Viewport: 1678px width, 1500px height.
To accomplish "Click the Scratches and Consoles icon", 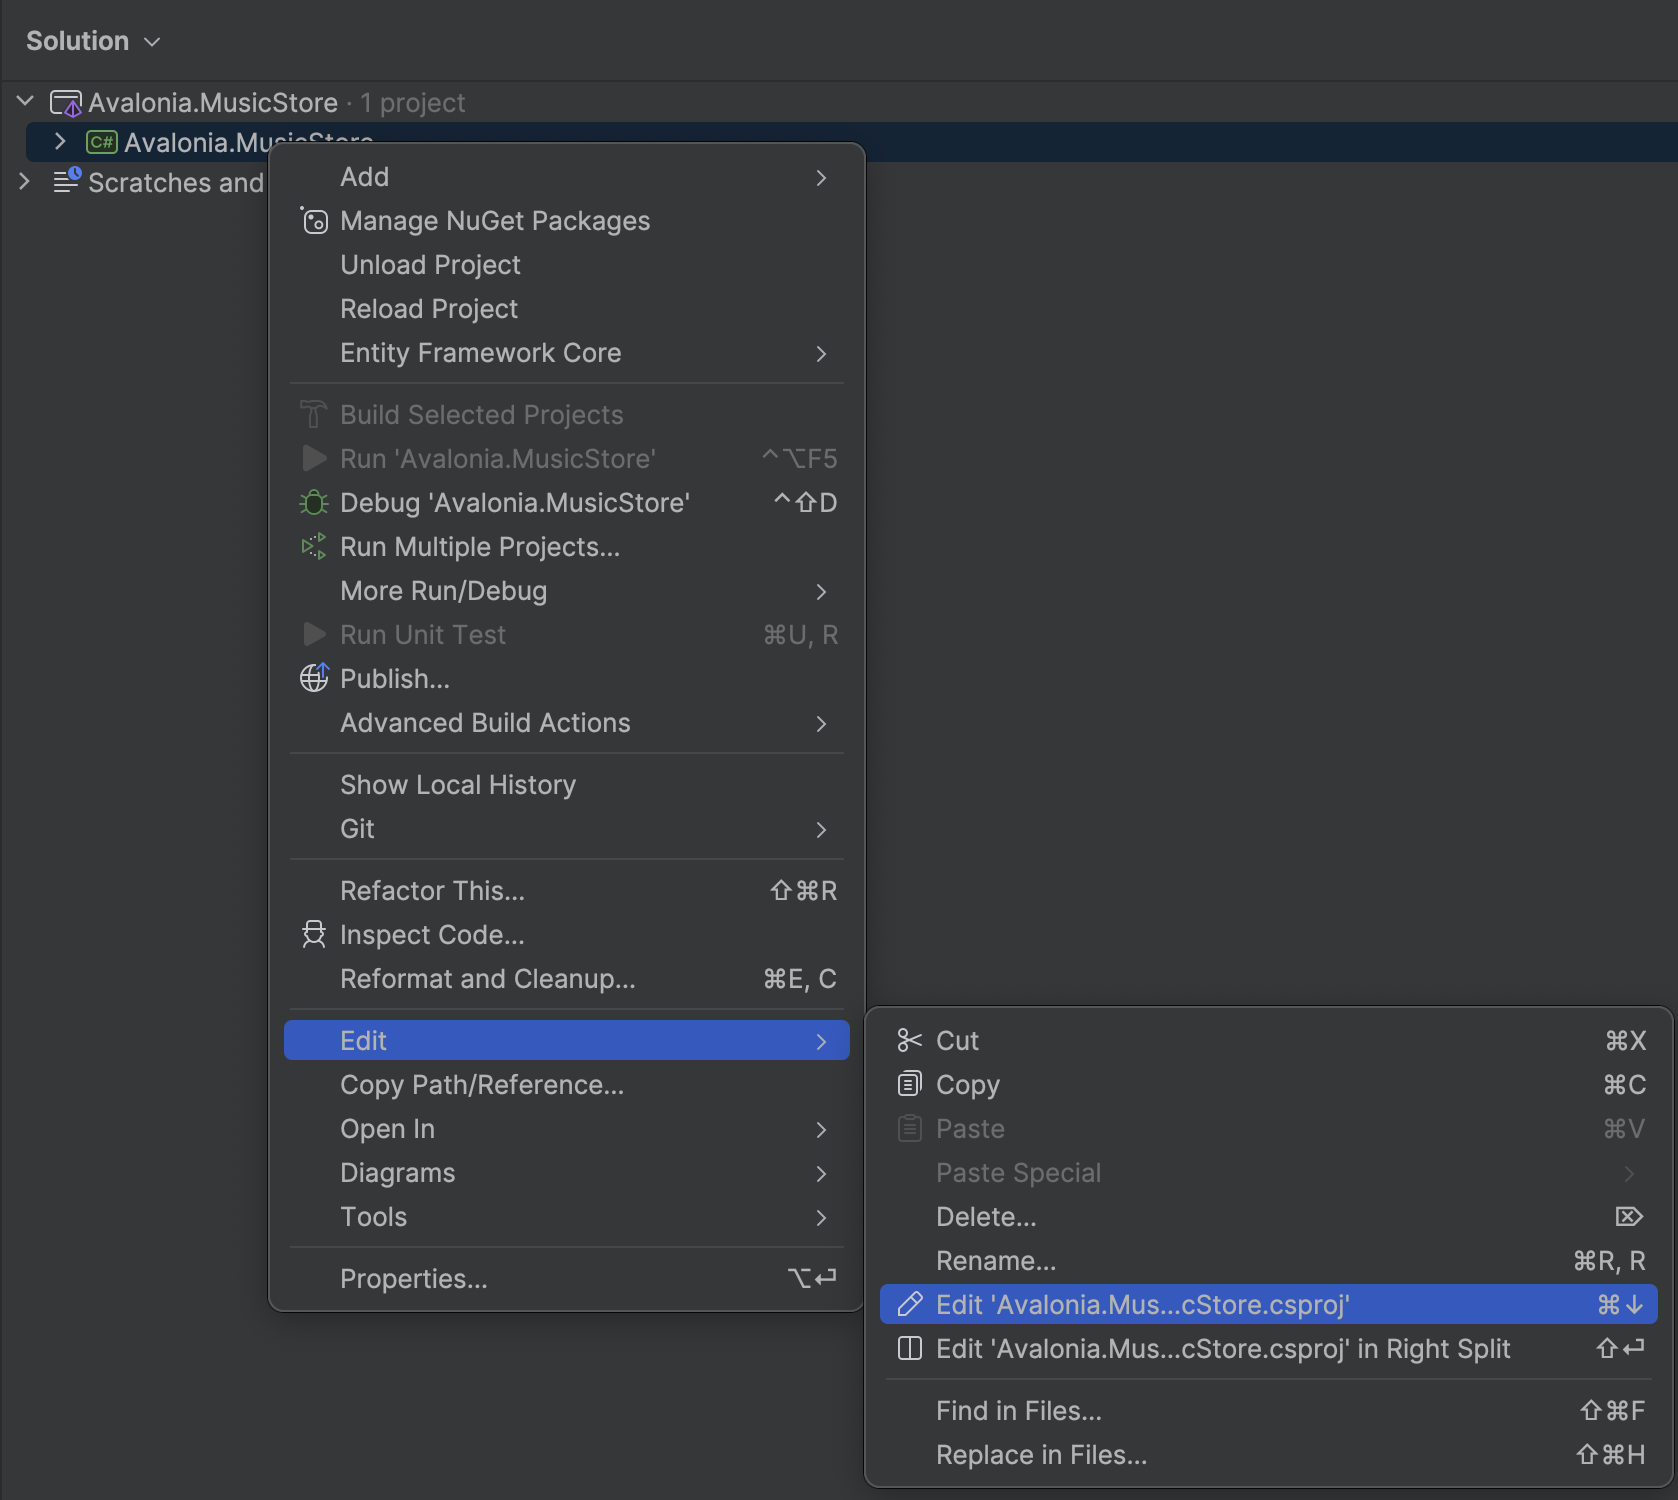I will 66,182.
